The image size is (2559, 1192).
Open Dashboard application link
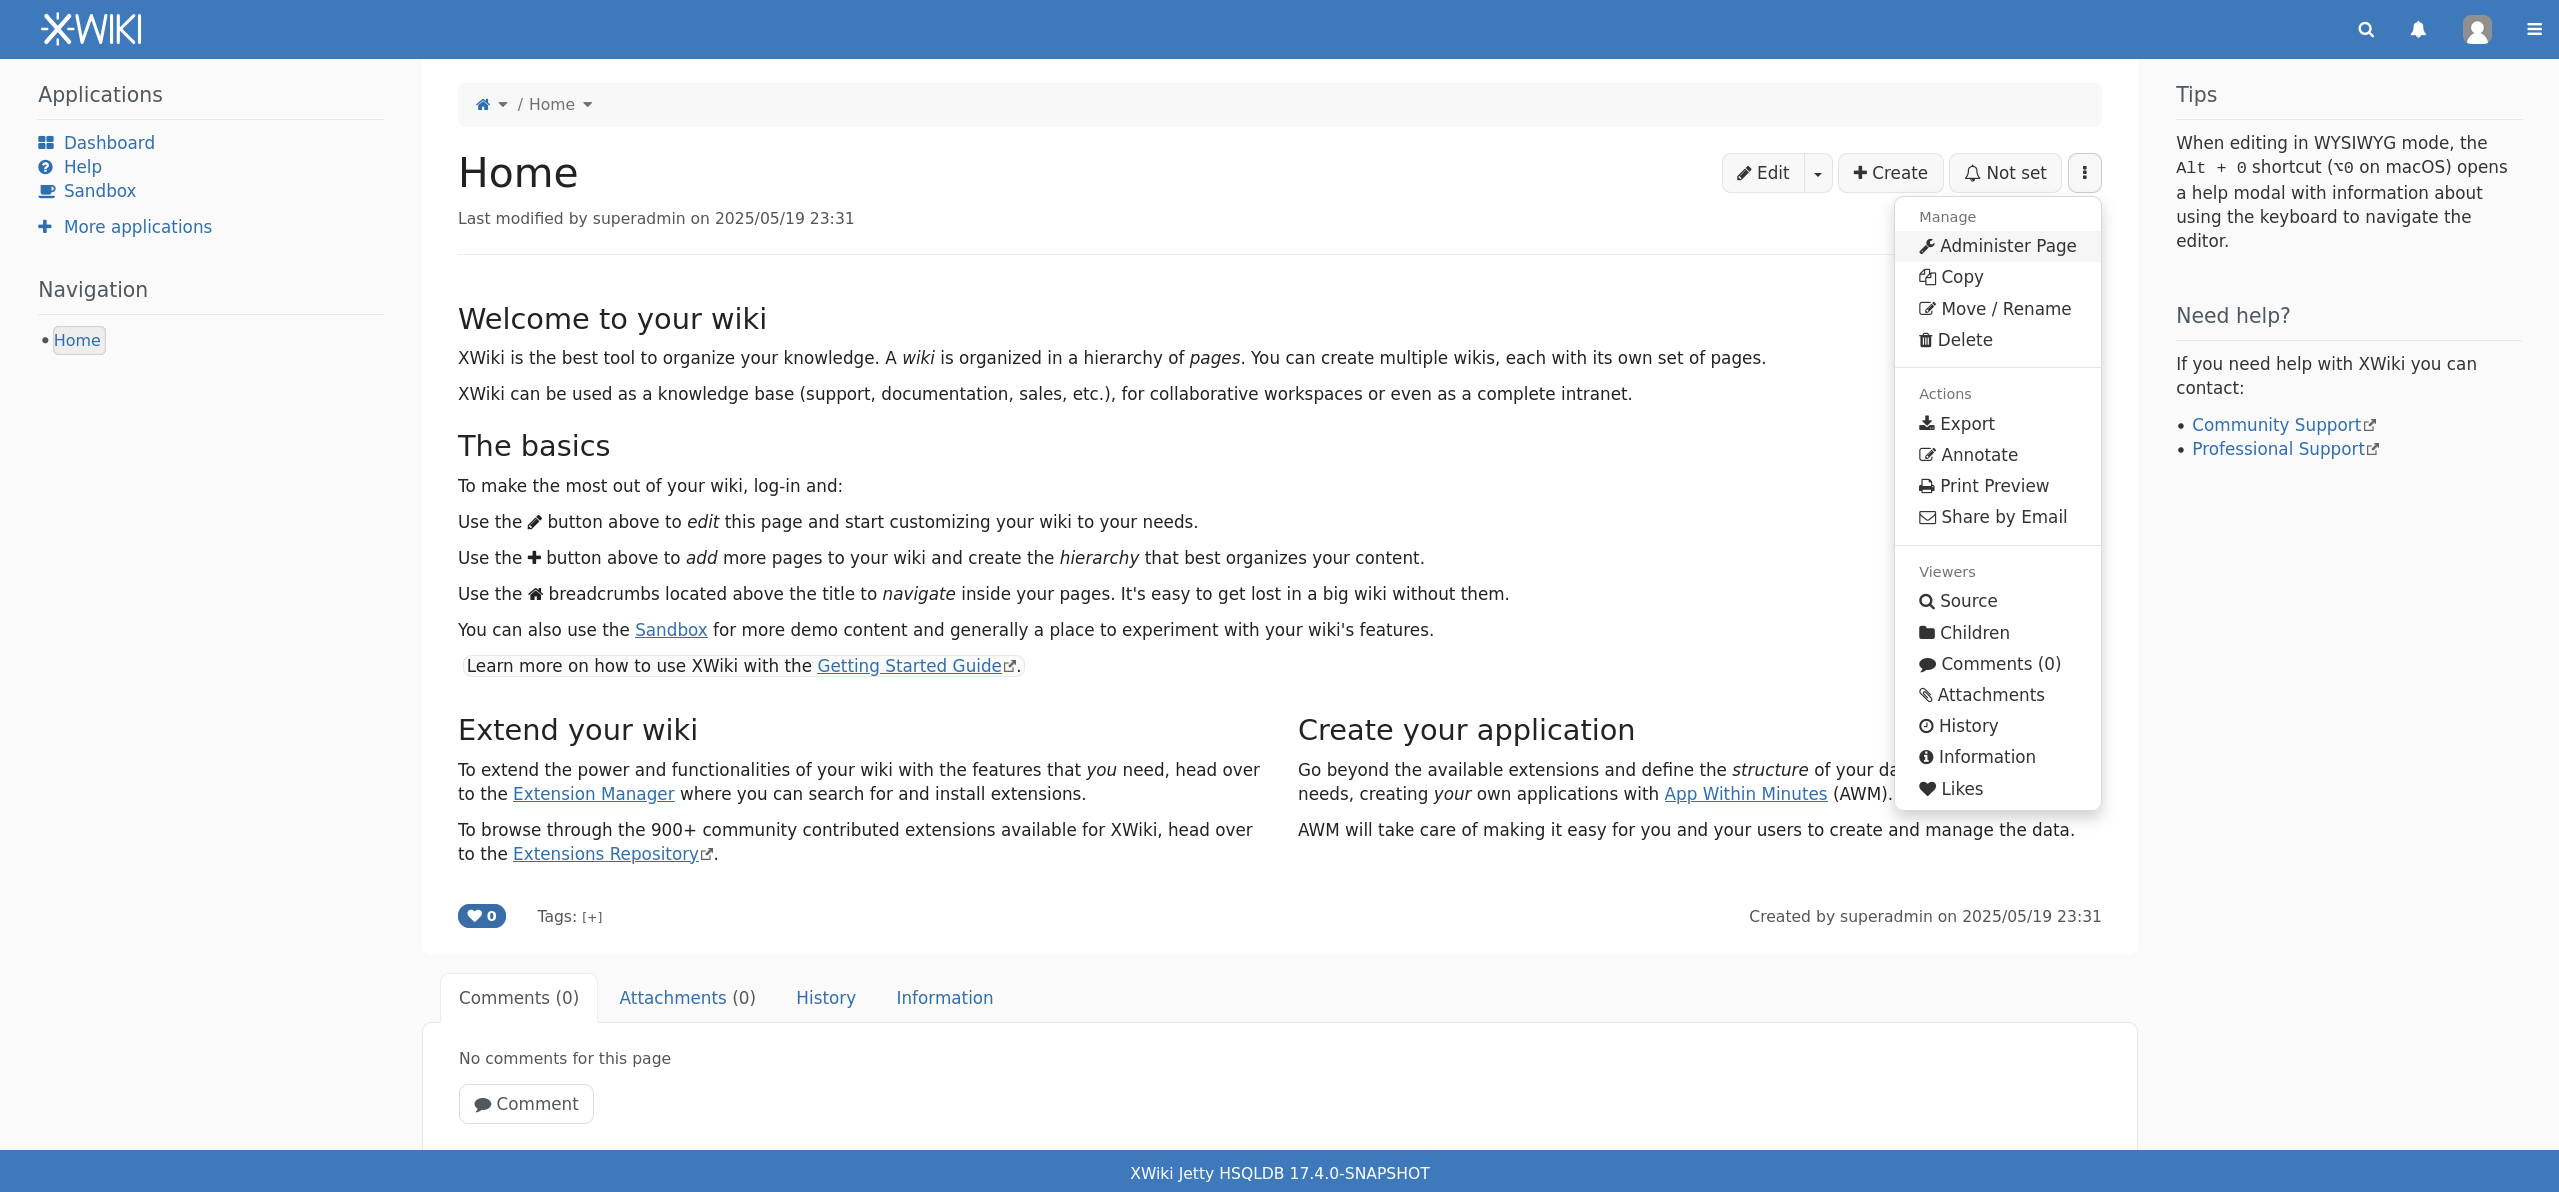pos(109,143)
